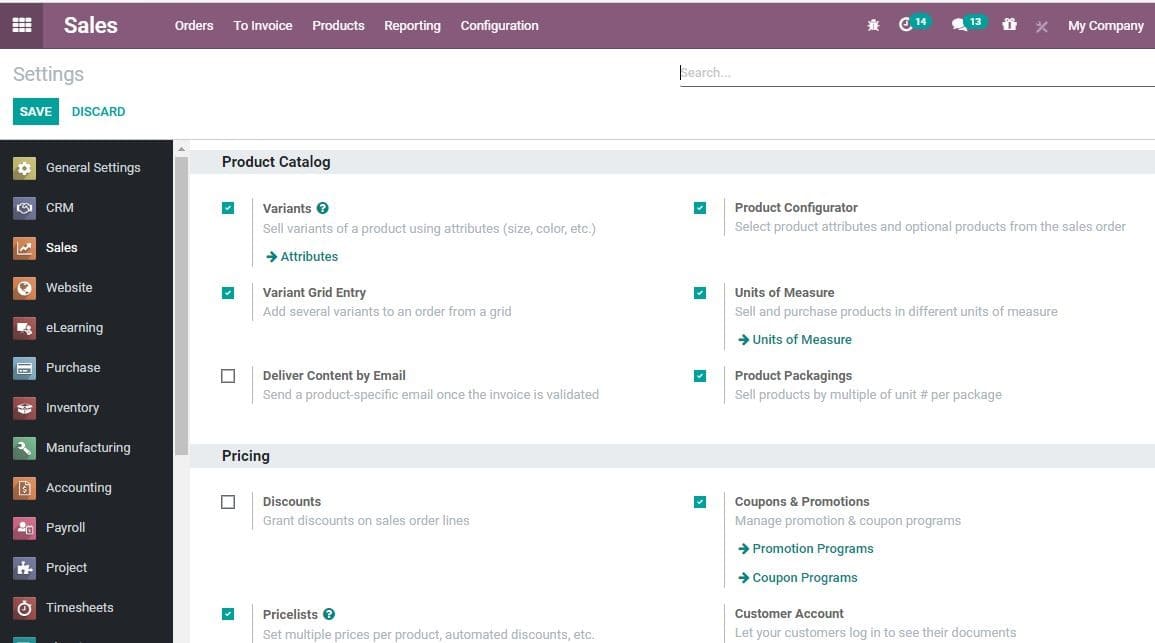Click the gift announcement icon
This screenshot has height=643, width=1155.
click(1009, 24)
